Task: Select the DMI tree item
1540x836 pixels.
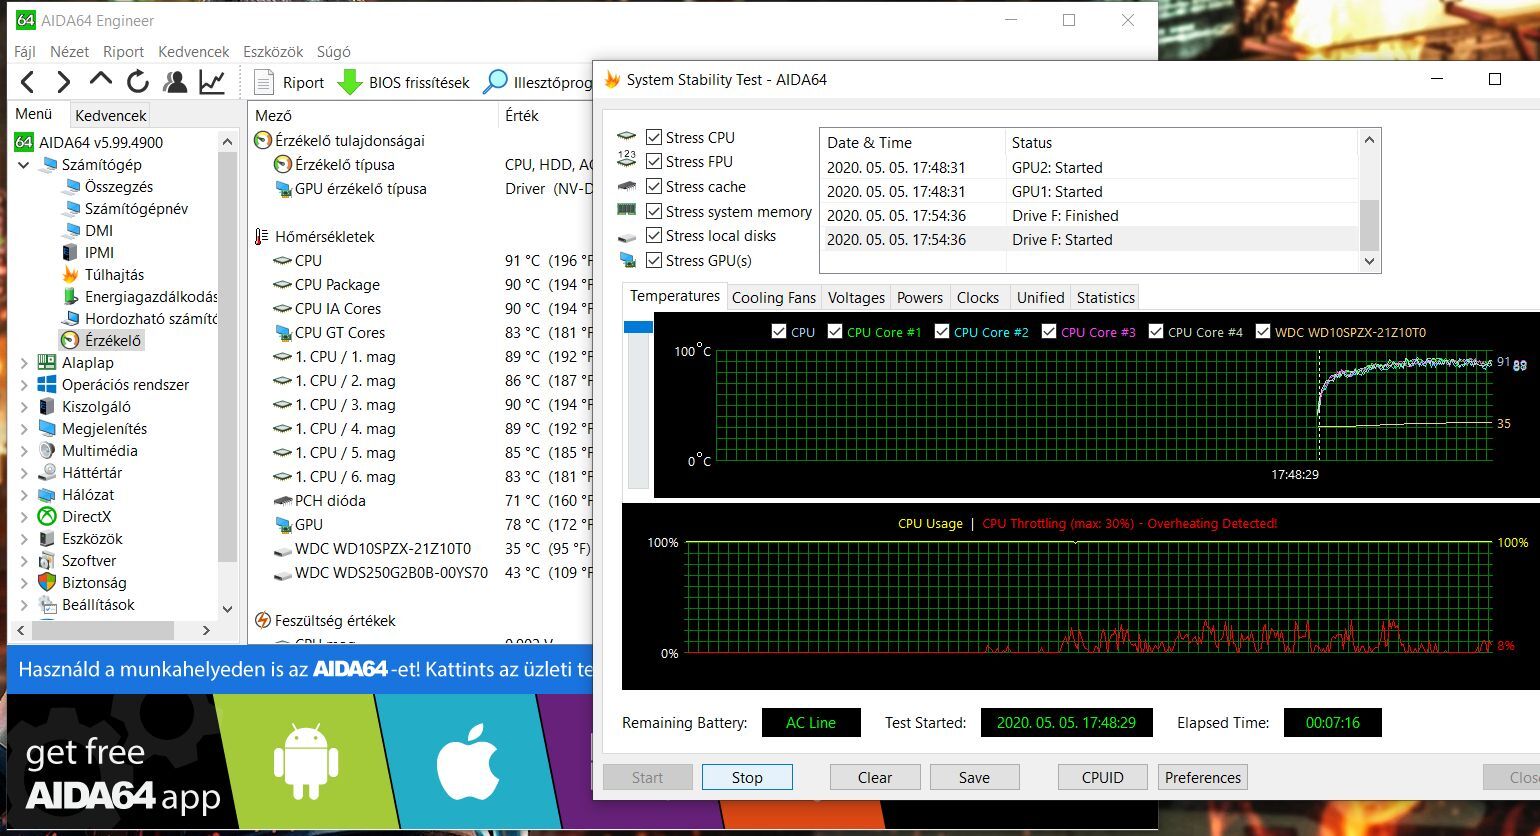Action: [87, 230]
